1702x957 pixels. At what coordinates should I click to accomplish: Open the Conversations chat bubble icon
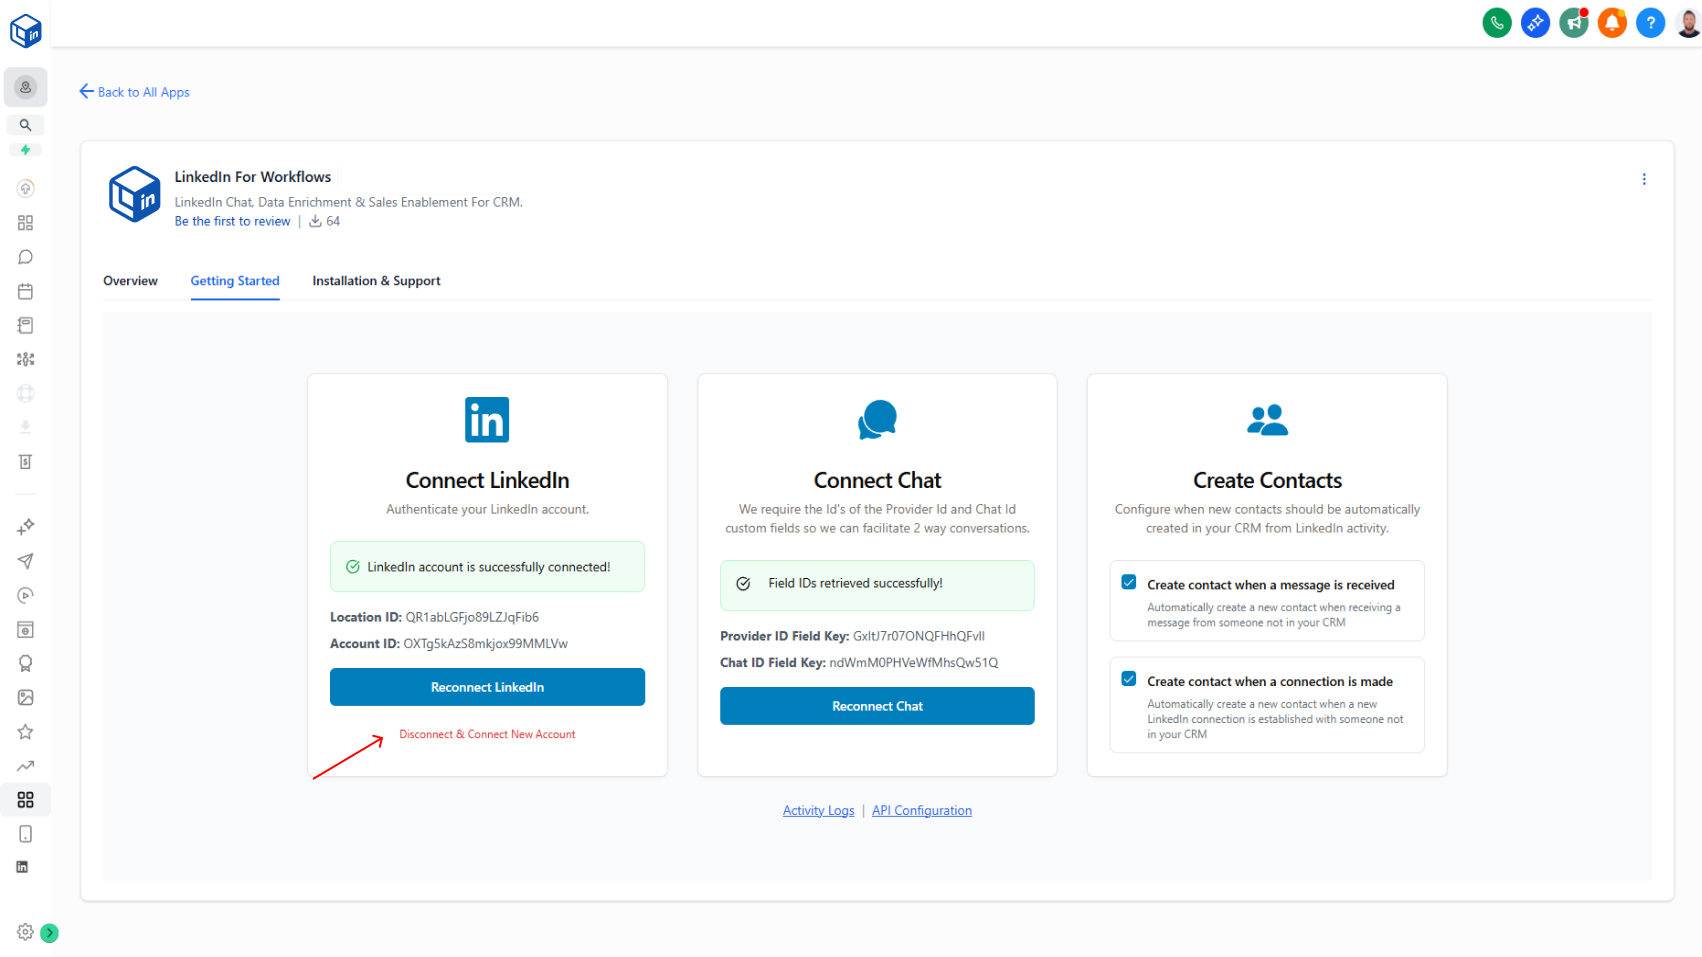(26, 257)
